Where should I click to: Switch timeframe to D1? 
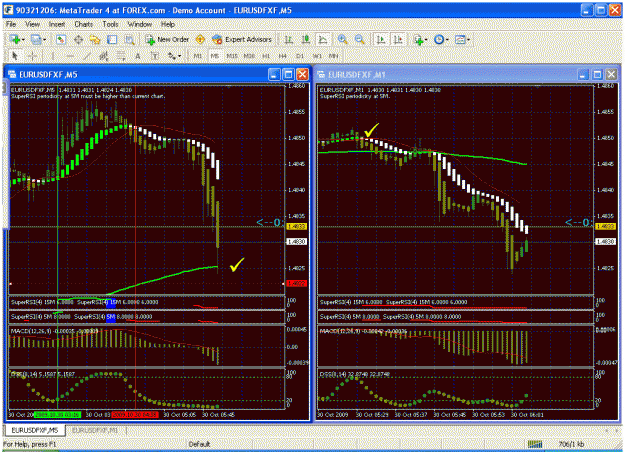pos(300,56)
